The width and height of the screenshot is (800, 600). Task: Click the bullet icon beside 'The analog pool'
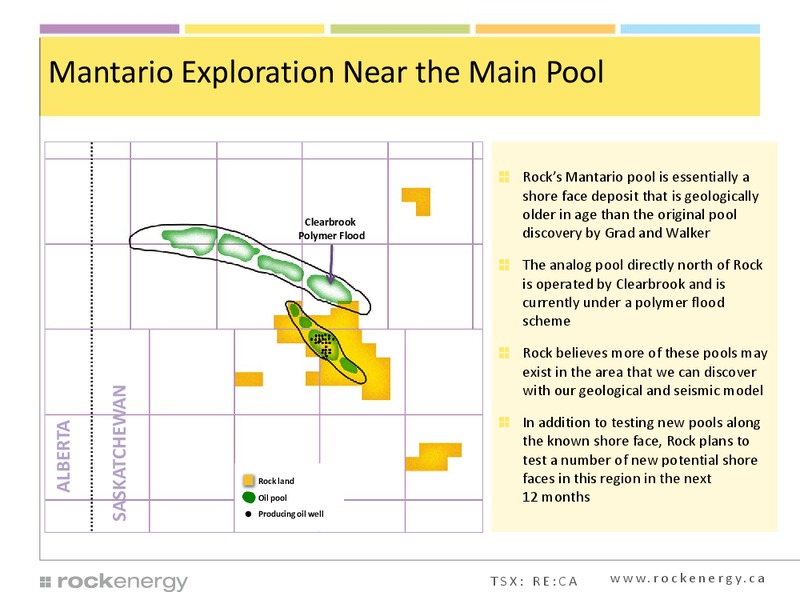[504, 265]
